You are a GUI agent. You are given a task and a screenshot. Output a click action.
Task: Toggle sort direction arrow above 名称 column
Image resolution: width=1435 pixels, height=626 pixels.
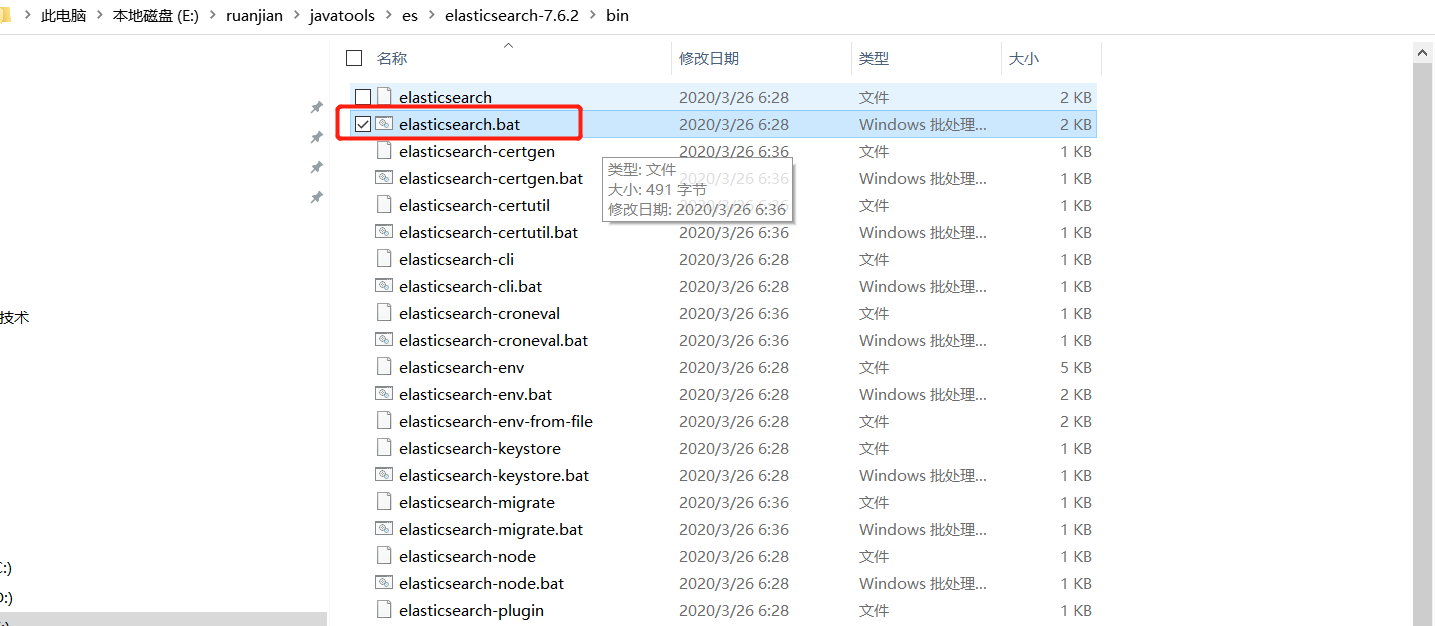(508, 45)
